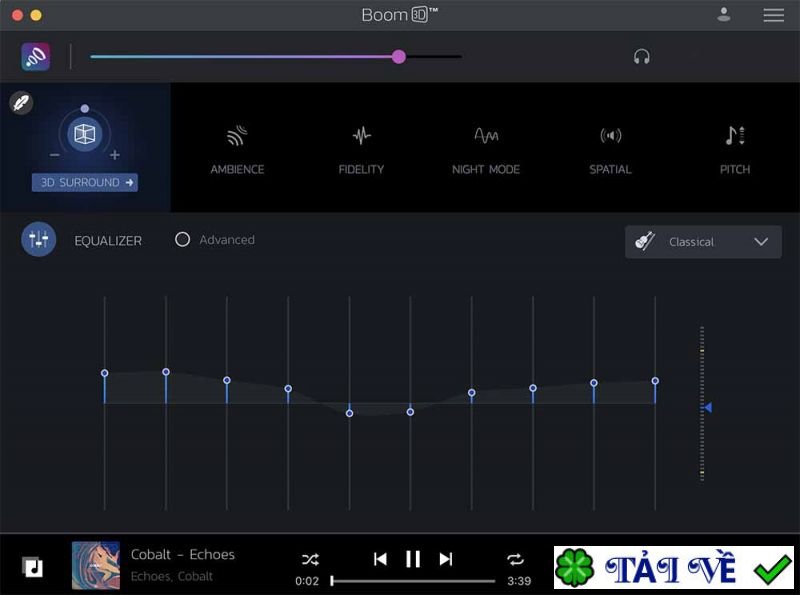Select the Advanced equalizer radio button

[x=182, y=239]
